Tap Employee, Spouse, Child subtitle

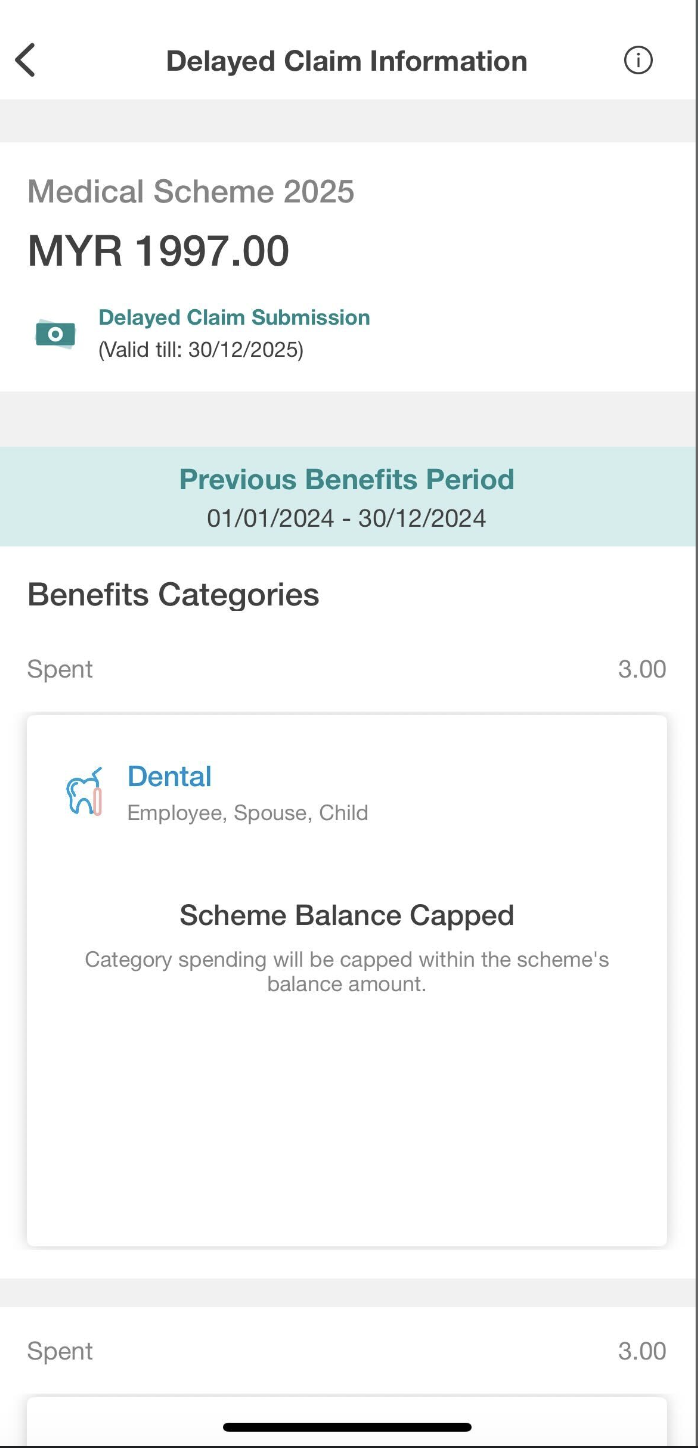tap(247, 813)
